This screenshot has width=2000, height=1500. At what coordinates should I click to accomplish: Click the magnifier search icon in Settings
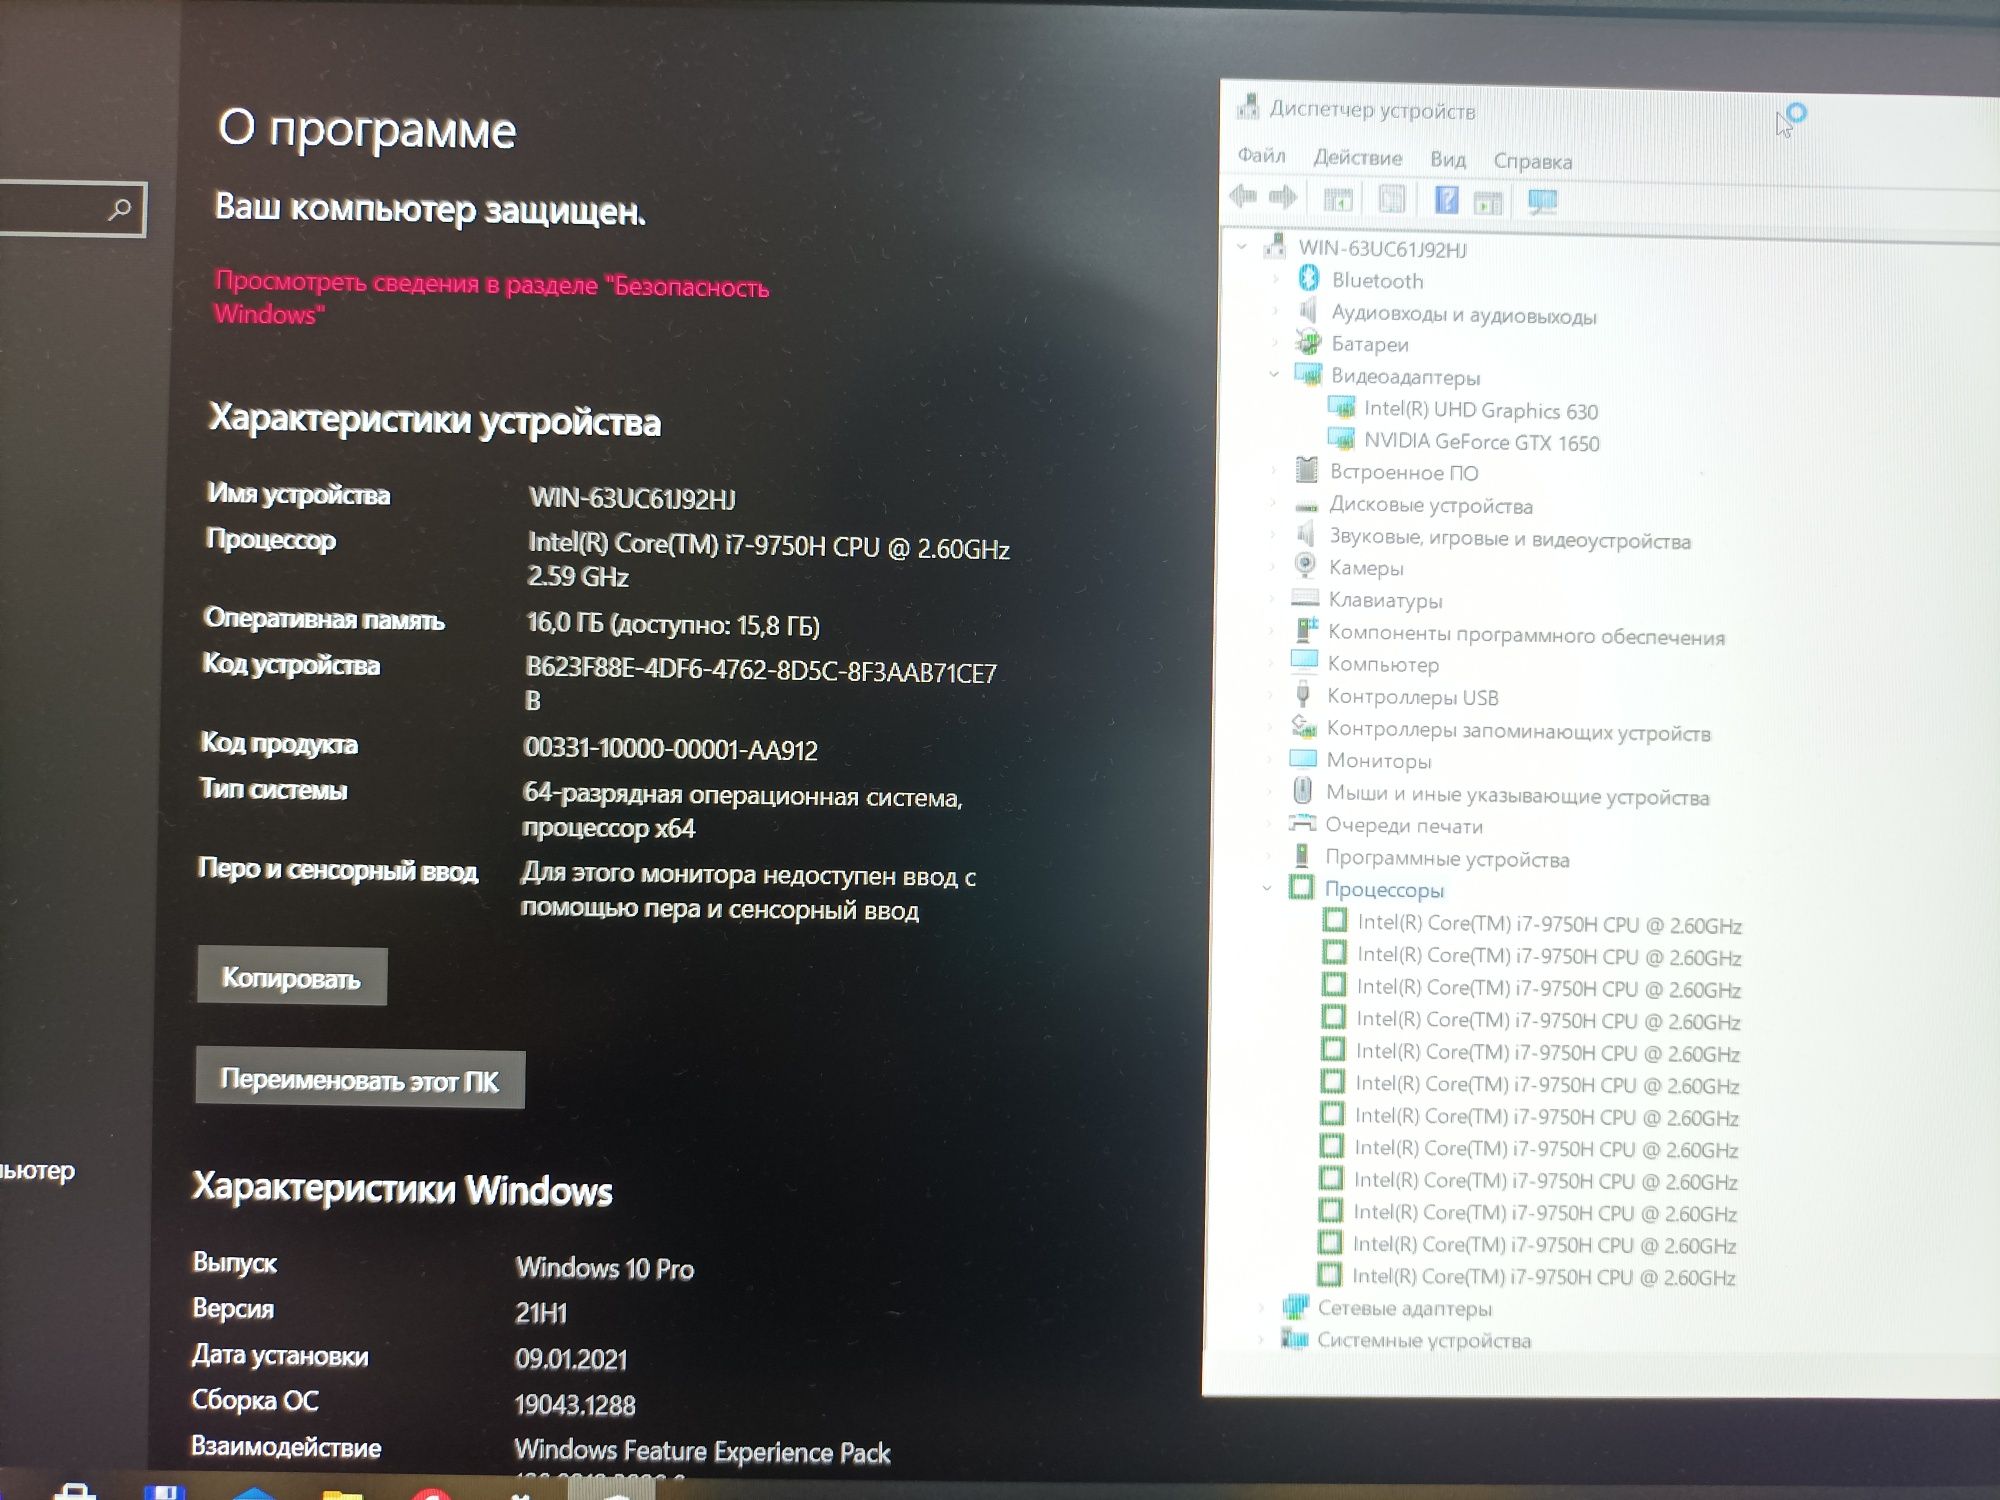click(120, 209)
